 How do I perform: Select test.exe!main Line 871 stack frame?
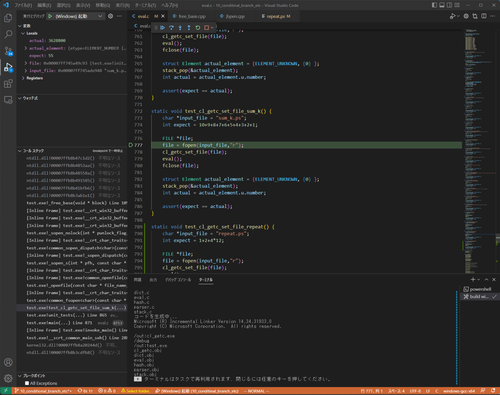pos(72,323)
